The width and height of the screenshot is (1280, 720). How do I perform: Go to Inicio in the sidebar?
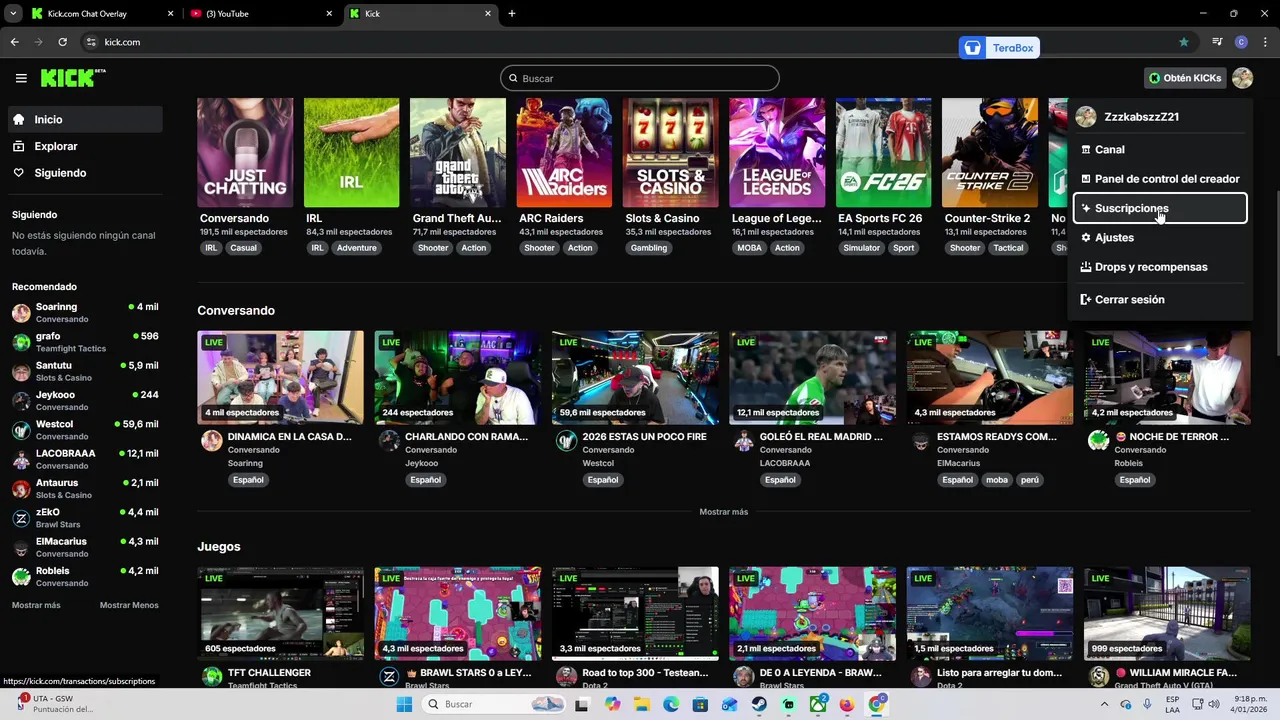85,119
